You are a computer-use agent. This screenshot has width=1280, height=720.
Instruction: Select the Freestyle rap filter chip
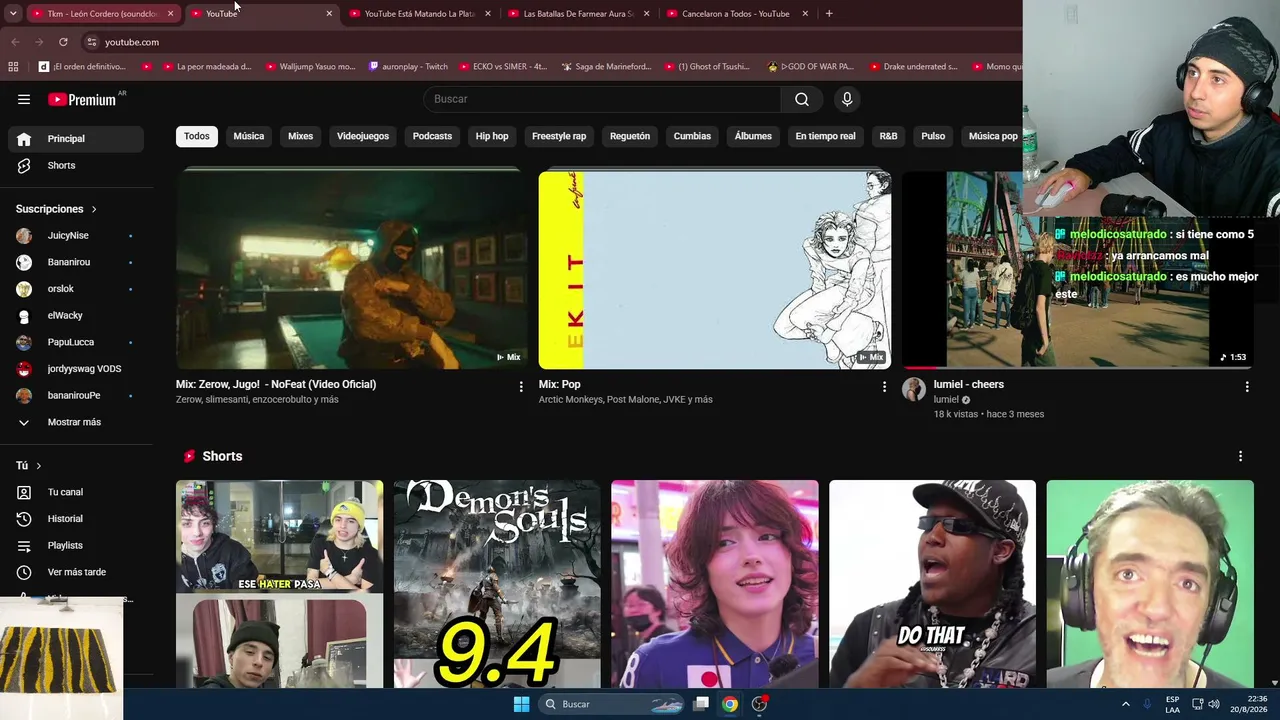pos(559,136)
